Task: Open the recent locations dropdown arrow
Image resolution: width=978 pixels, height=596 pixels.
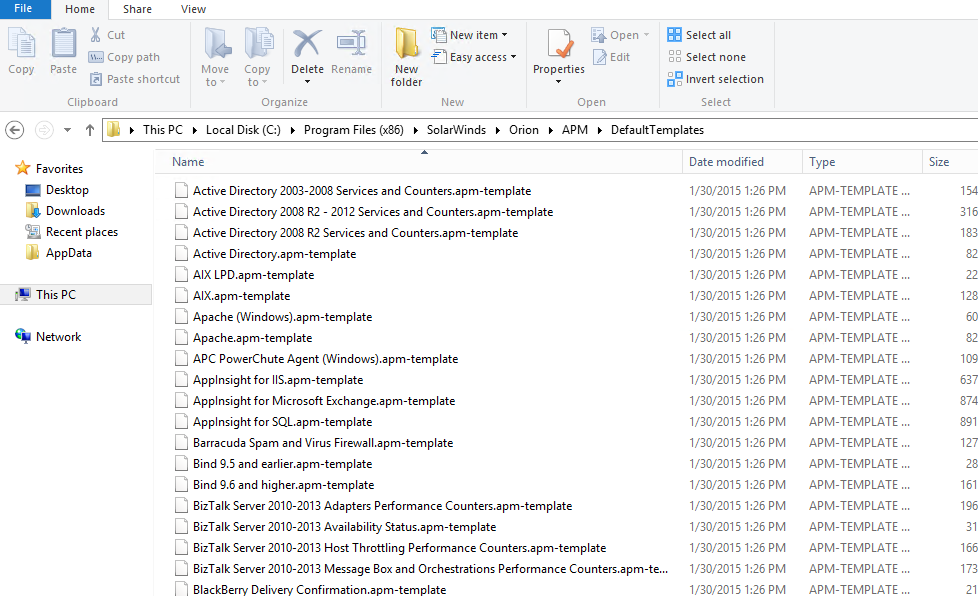Action: click(67, 130)
